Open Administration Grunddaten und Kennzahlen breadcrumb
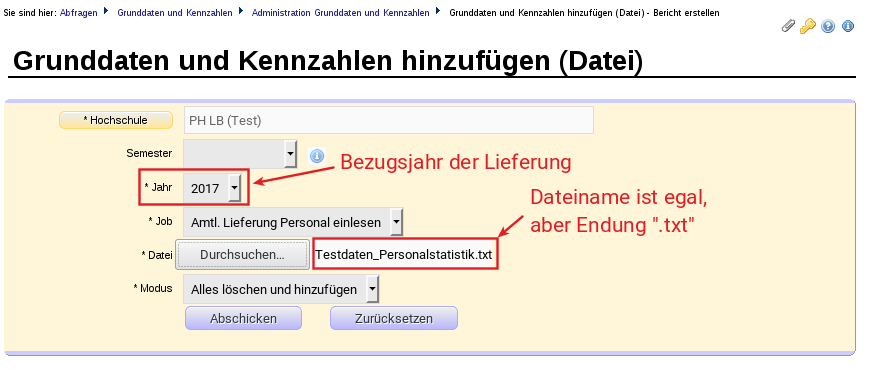Image resolution: width=869 pixels, height=370 pixels. click(340, 13)
